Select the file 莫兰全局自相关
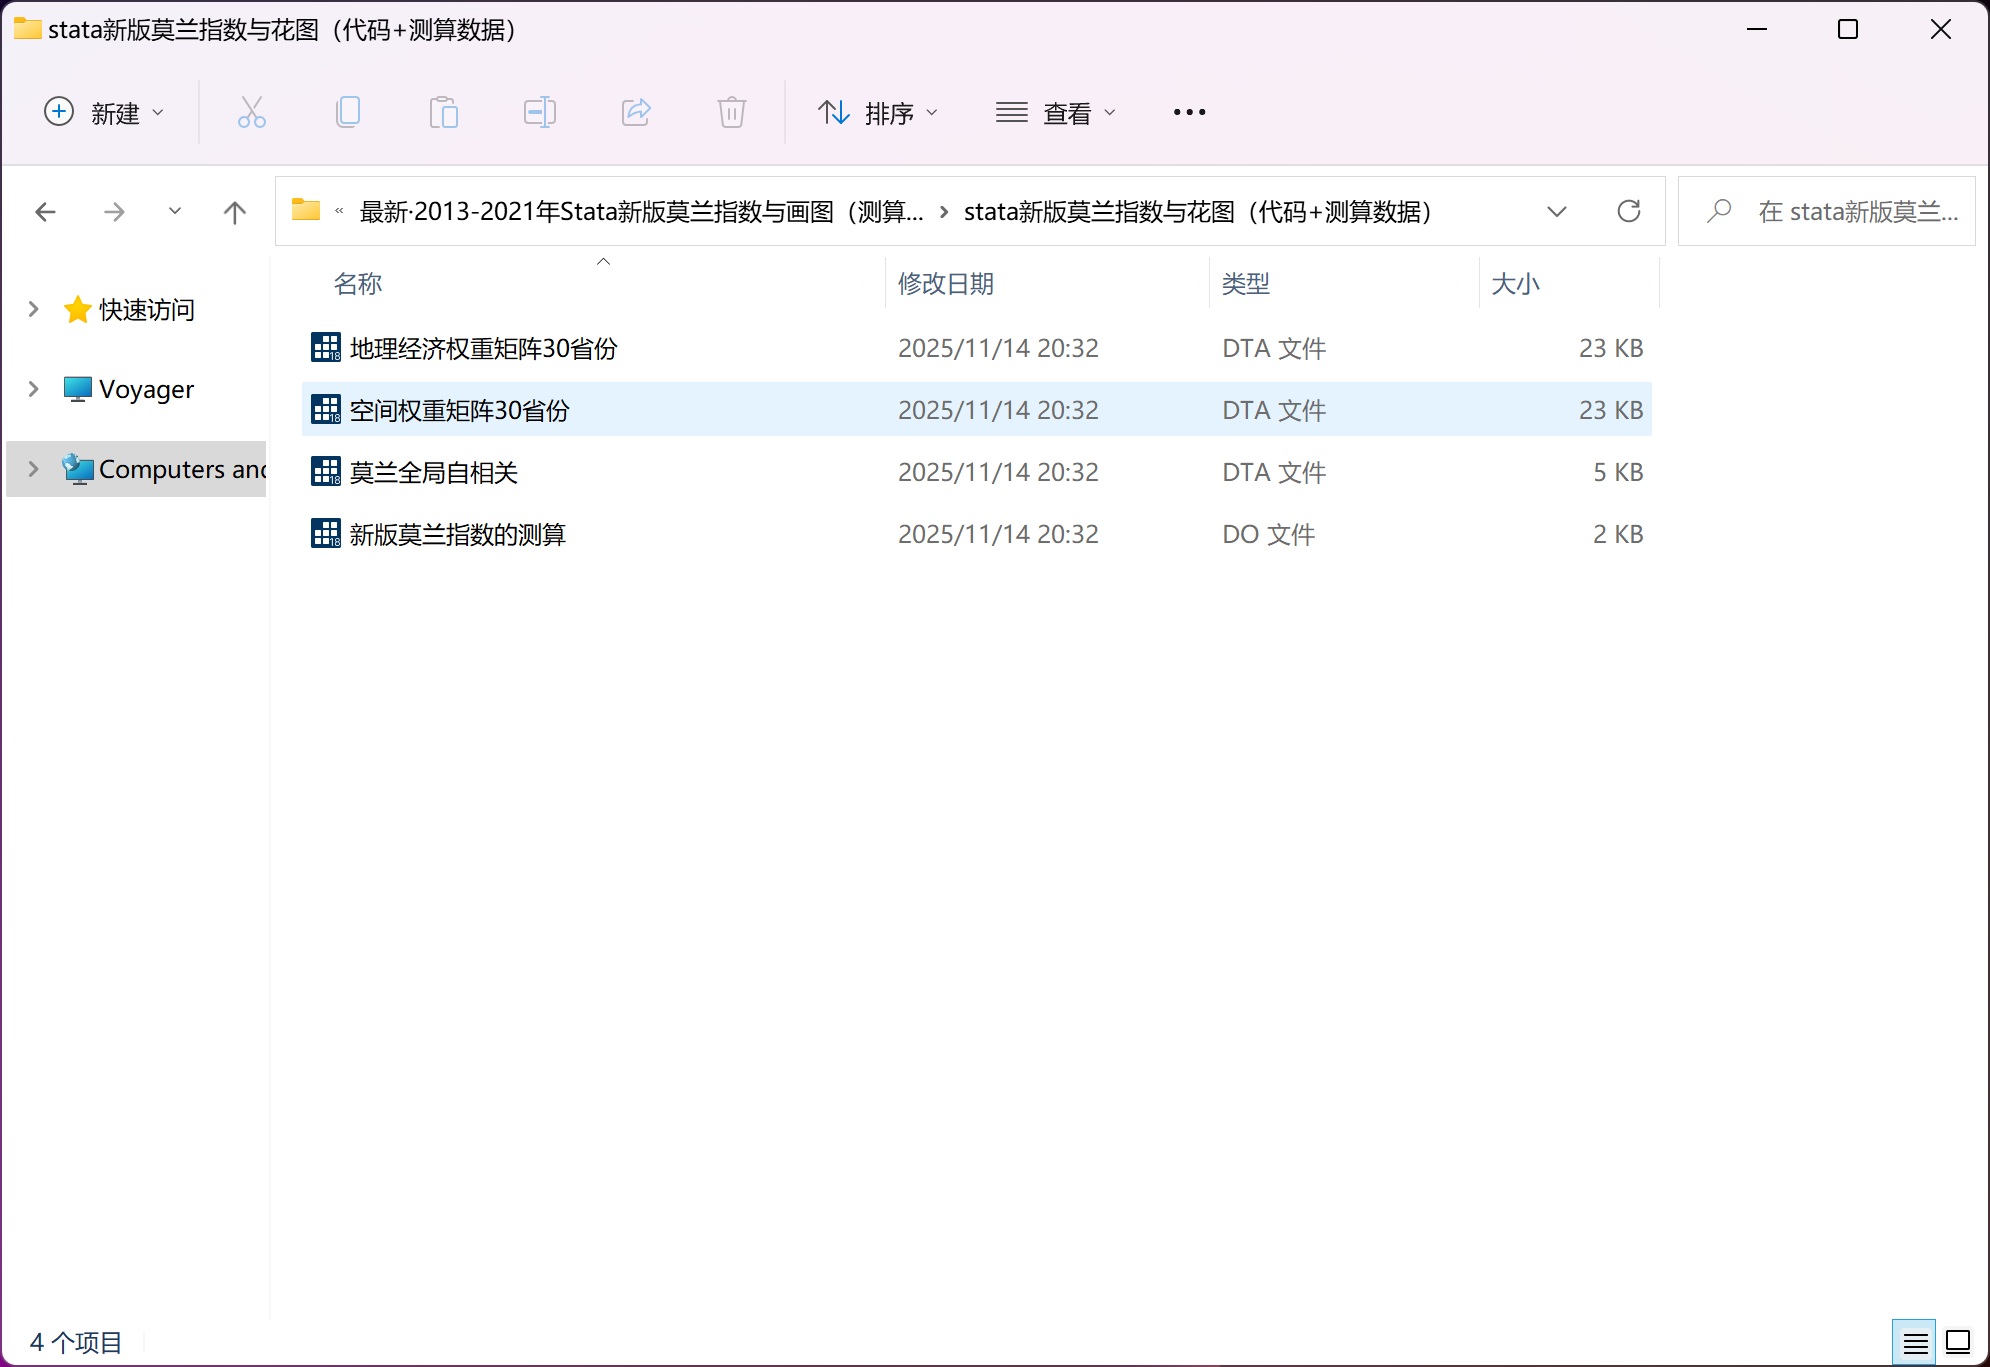This screenshot has width=1990, height=1367. [433, 472]
